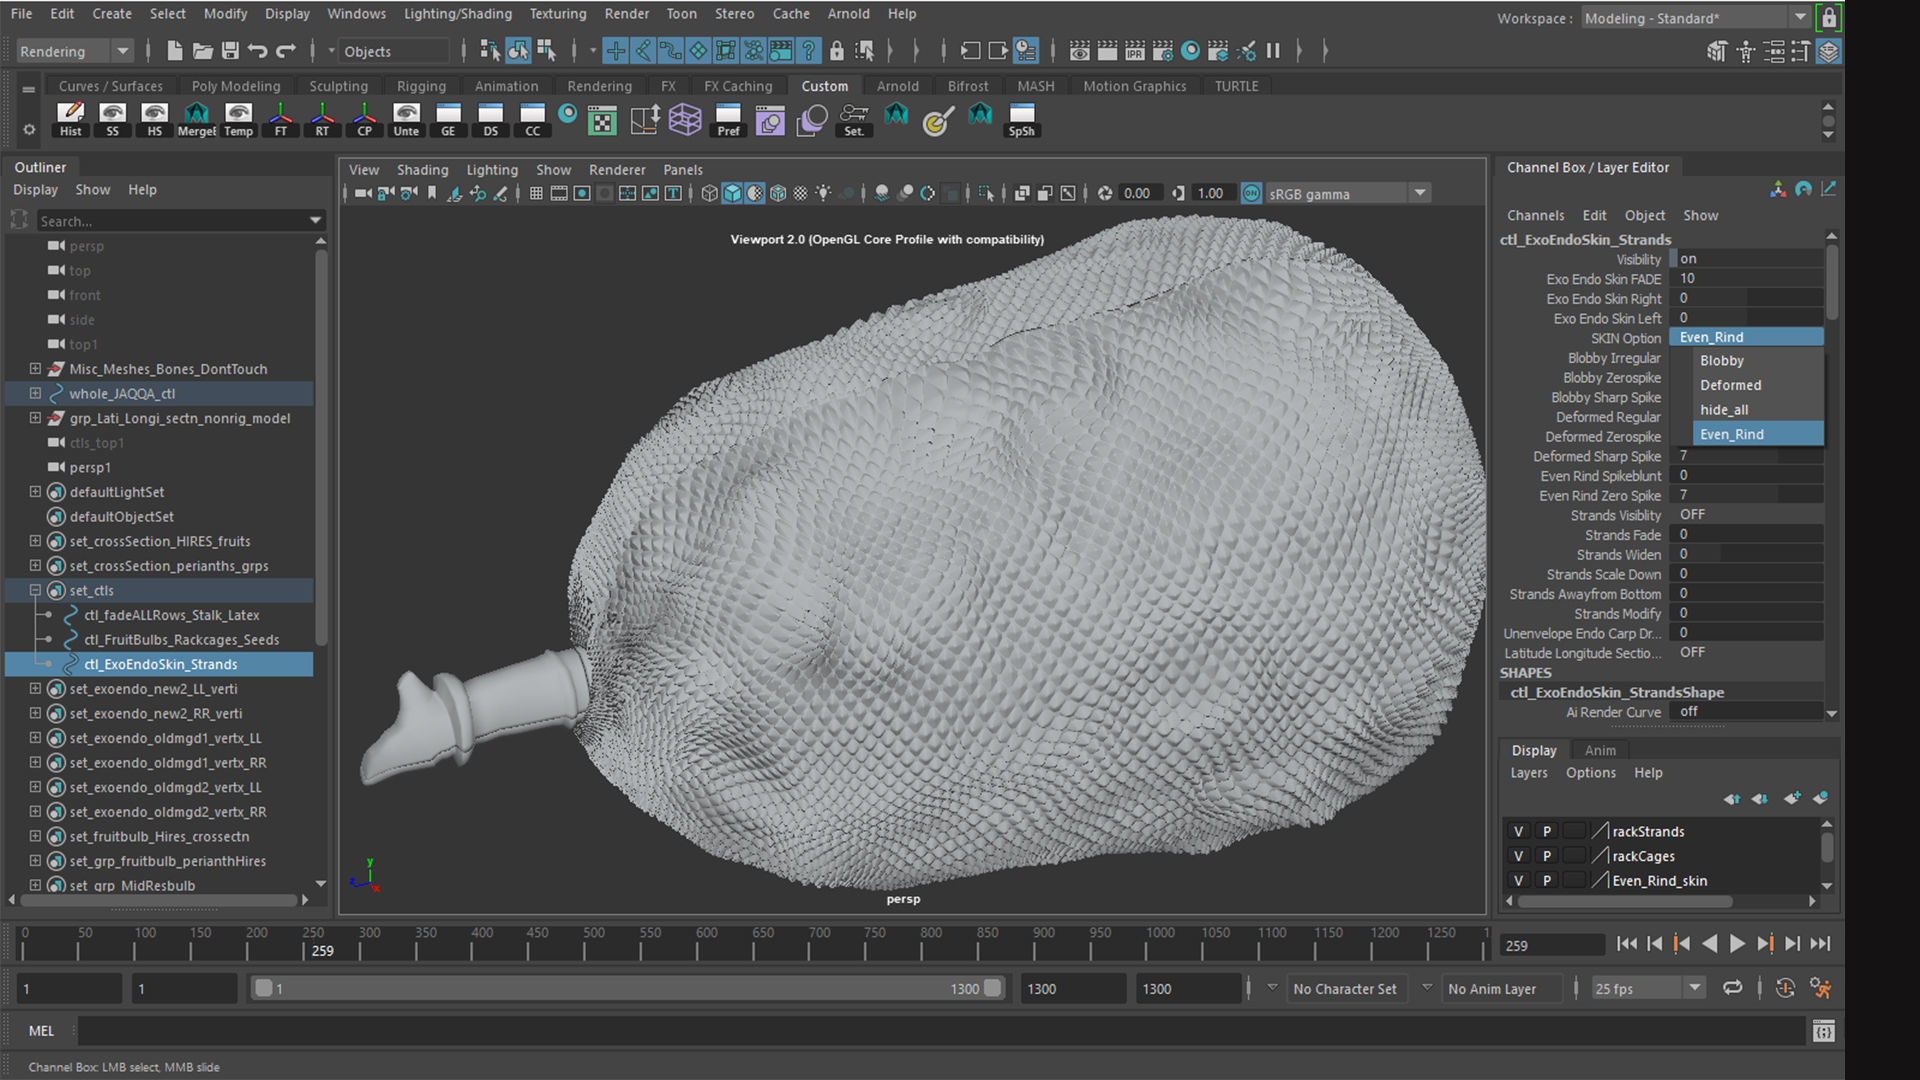Open the Channels menu in Channel Box
The width and height of the screenshot is (1920, 1080).
[1535, 215]
